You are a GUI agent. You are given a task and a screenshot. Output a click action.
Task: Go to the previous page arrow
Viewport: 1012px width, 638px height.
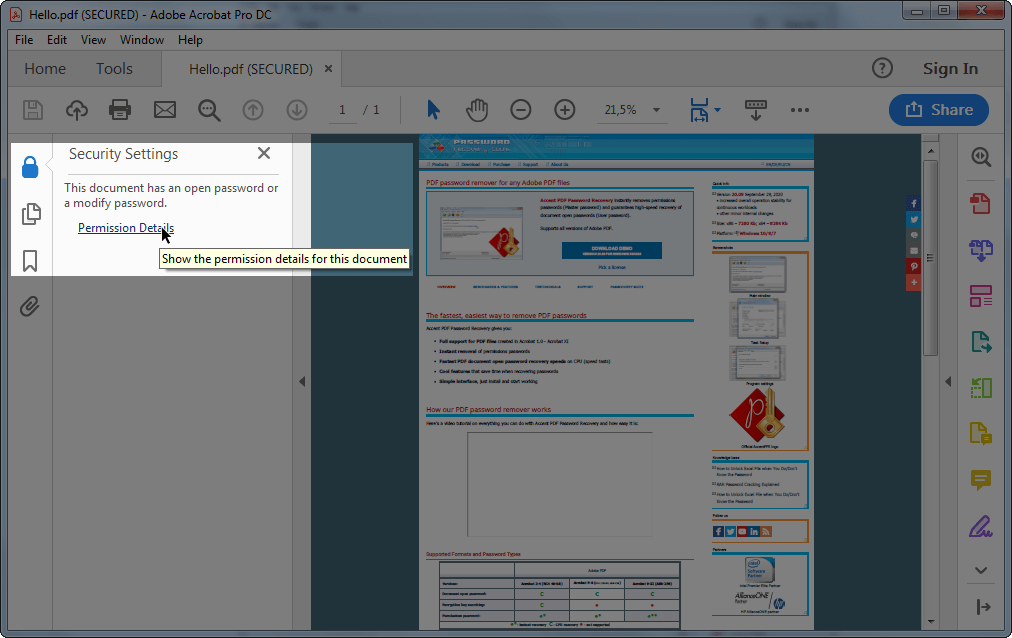(253, 110)
